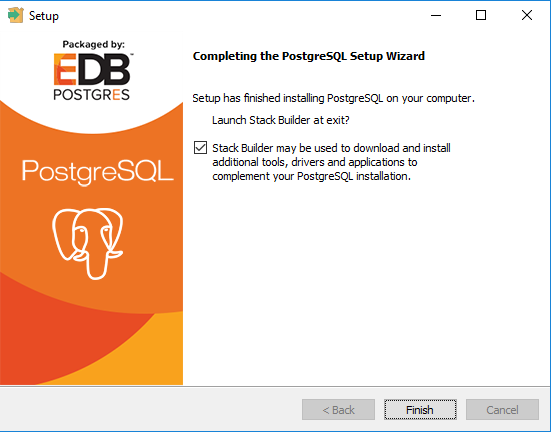
Task: Click the white PostgreSQL elephant logo
Action: tap(88, 243)
